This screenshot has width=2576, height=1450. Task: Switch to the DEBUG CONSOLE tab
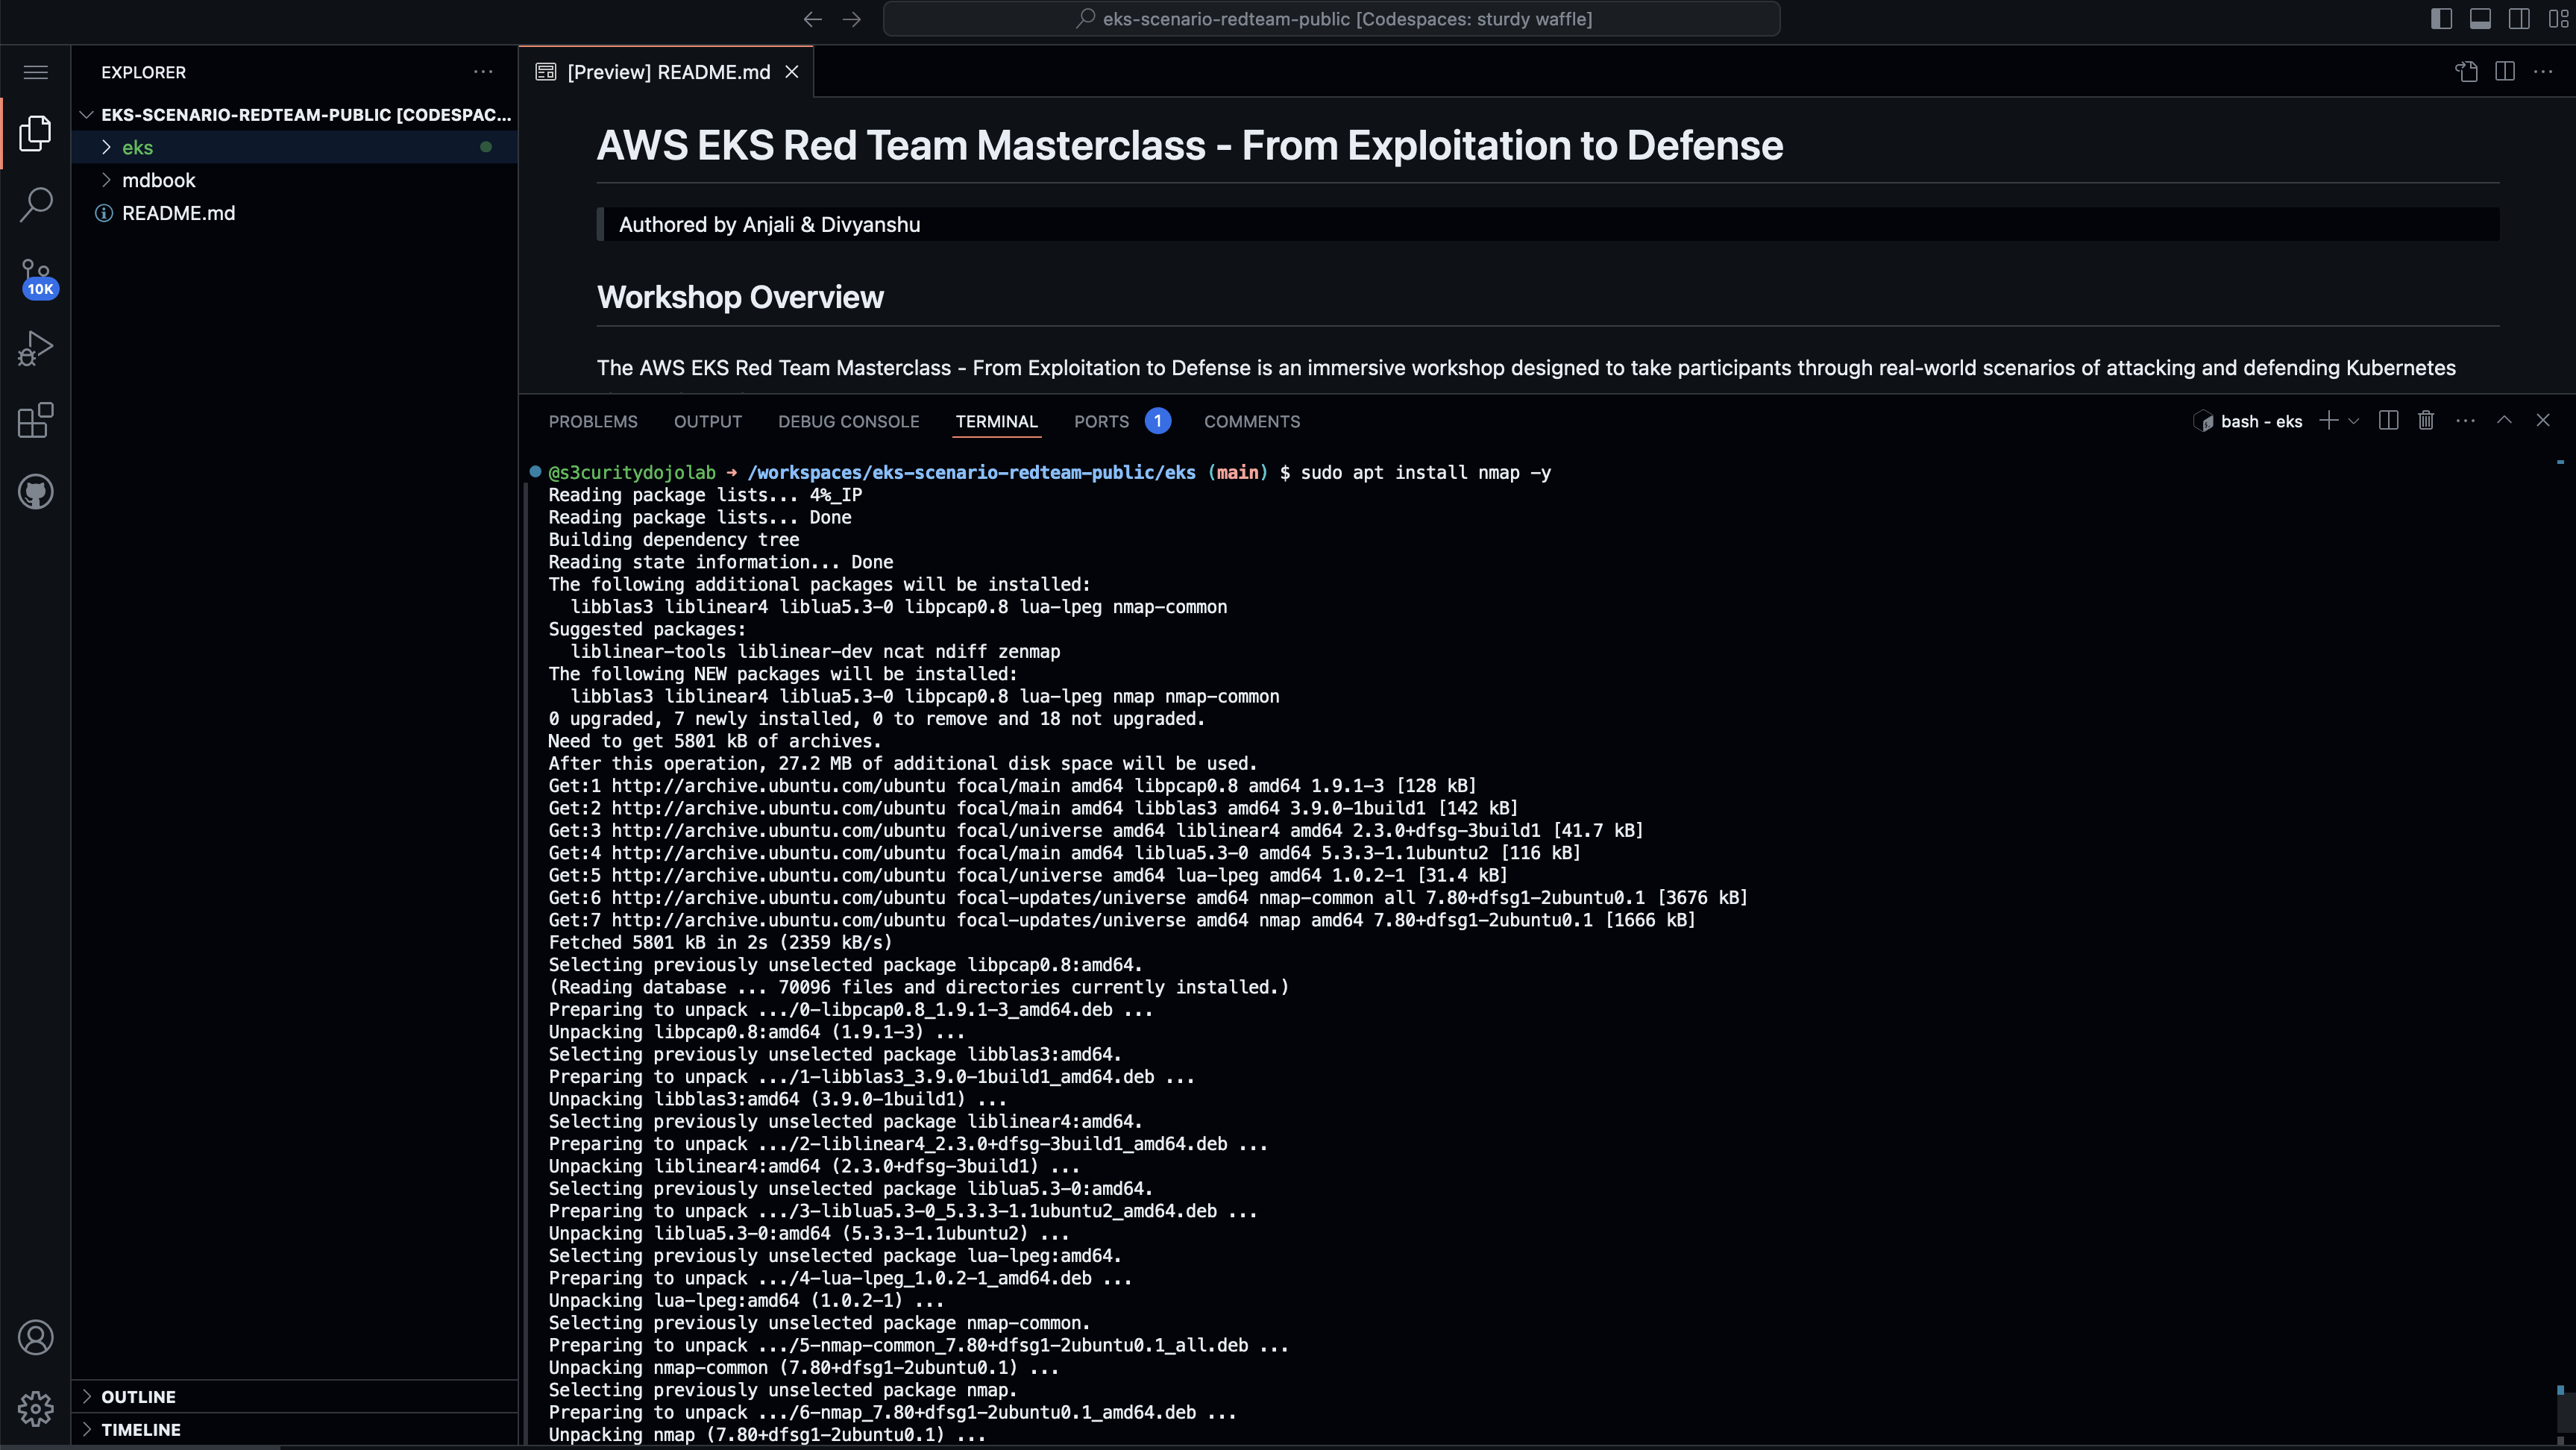[x=848, y=421]
